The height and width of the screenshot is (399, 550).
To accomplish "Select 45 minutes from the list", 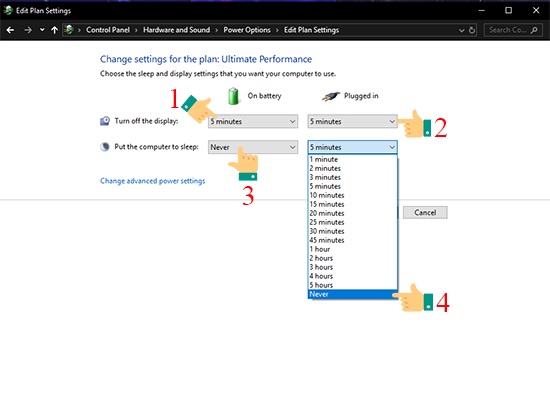I will (x=353, y=240).
